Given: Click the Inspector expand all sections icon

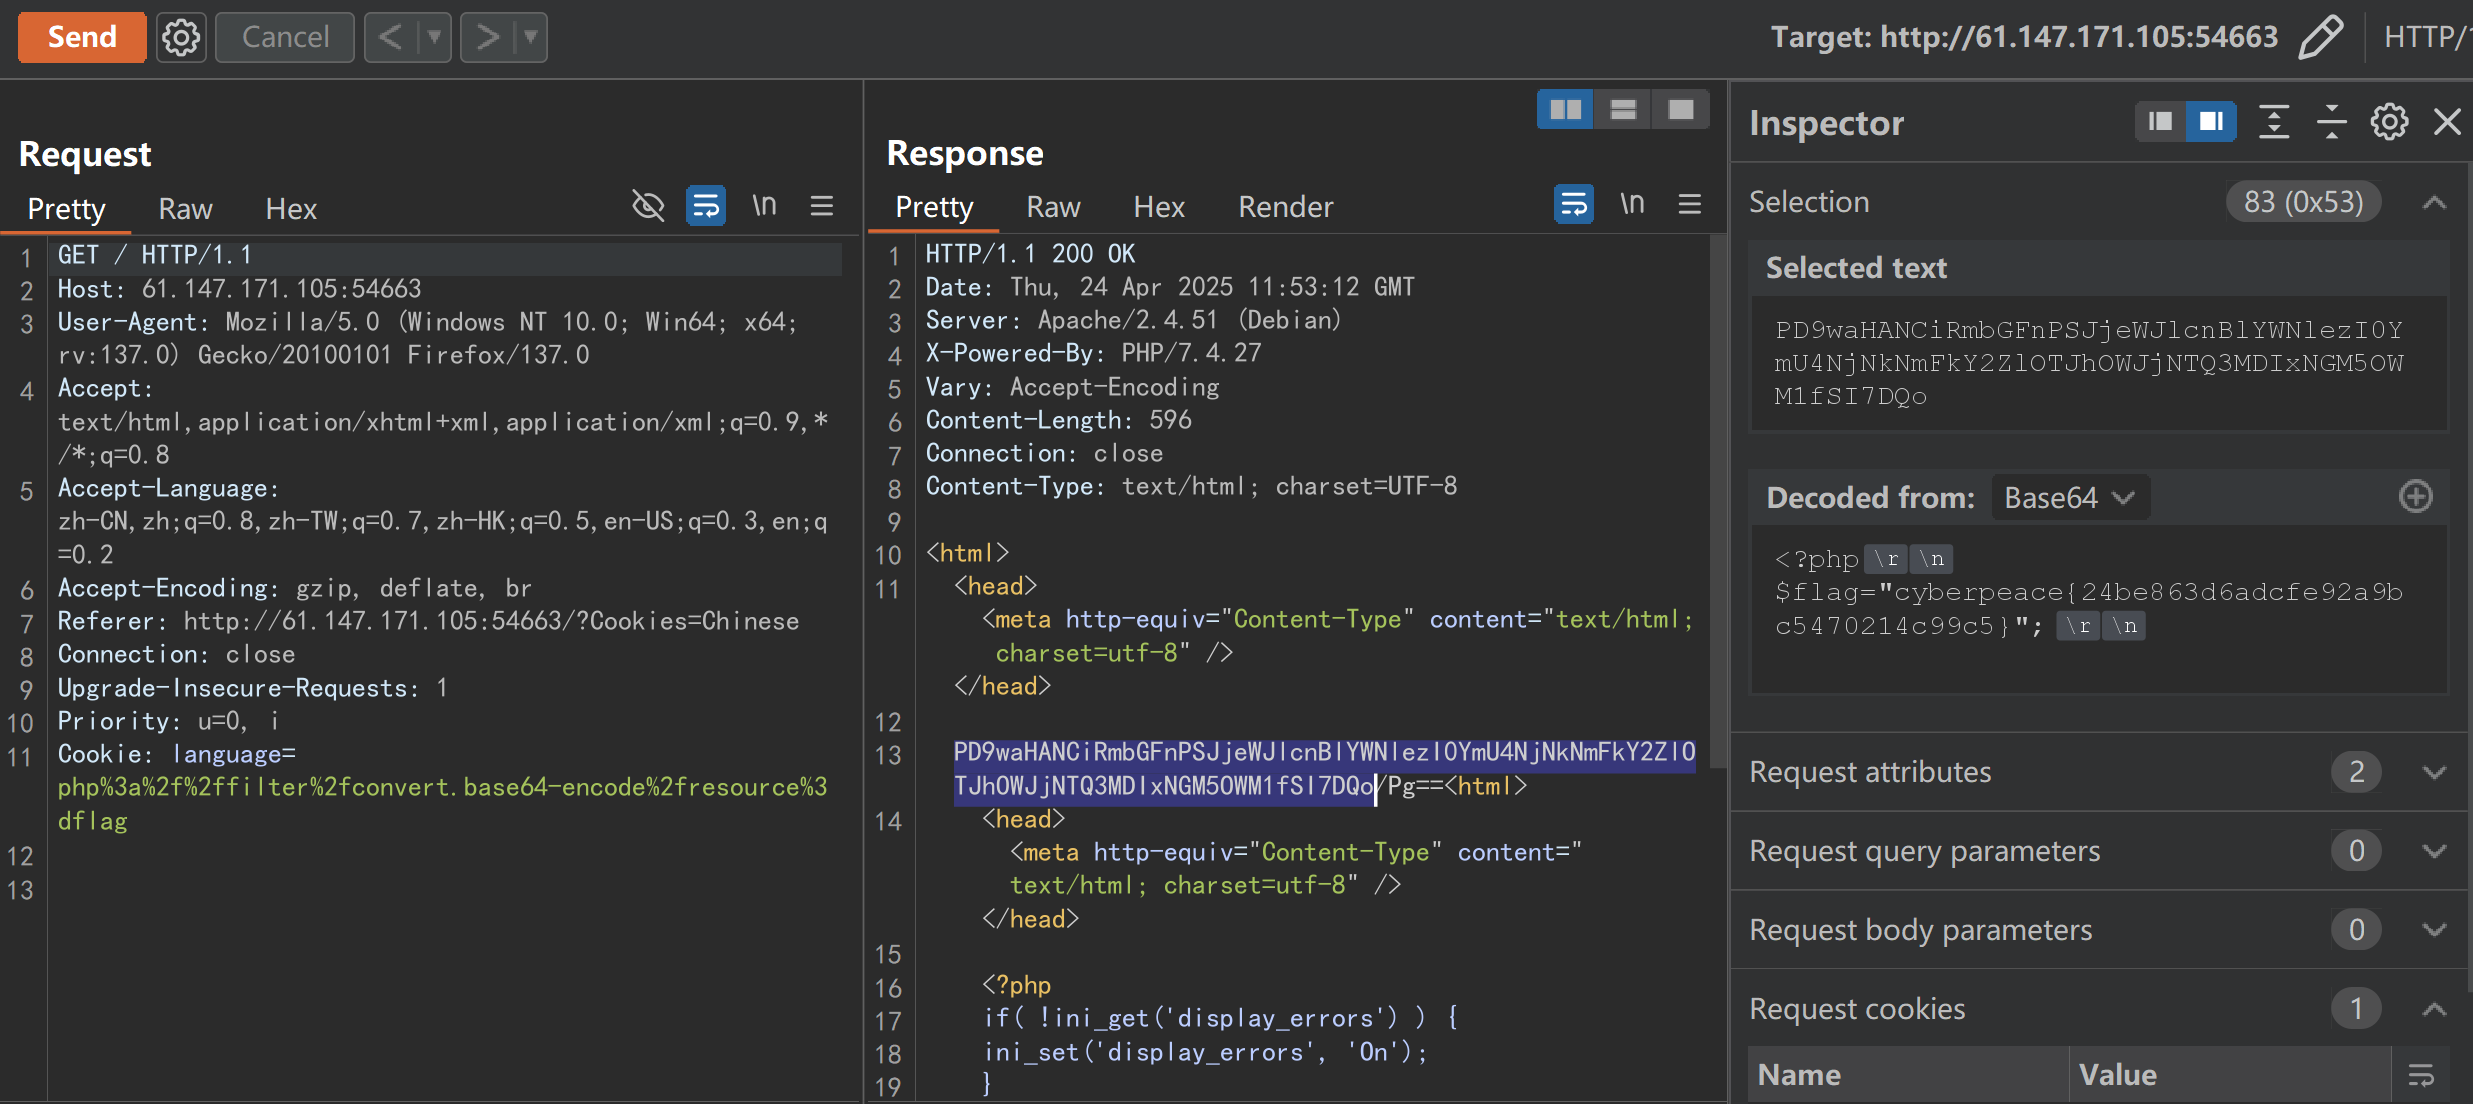Looking at the screenshot, I should pyautogui.click(x=2274, y=122).
